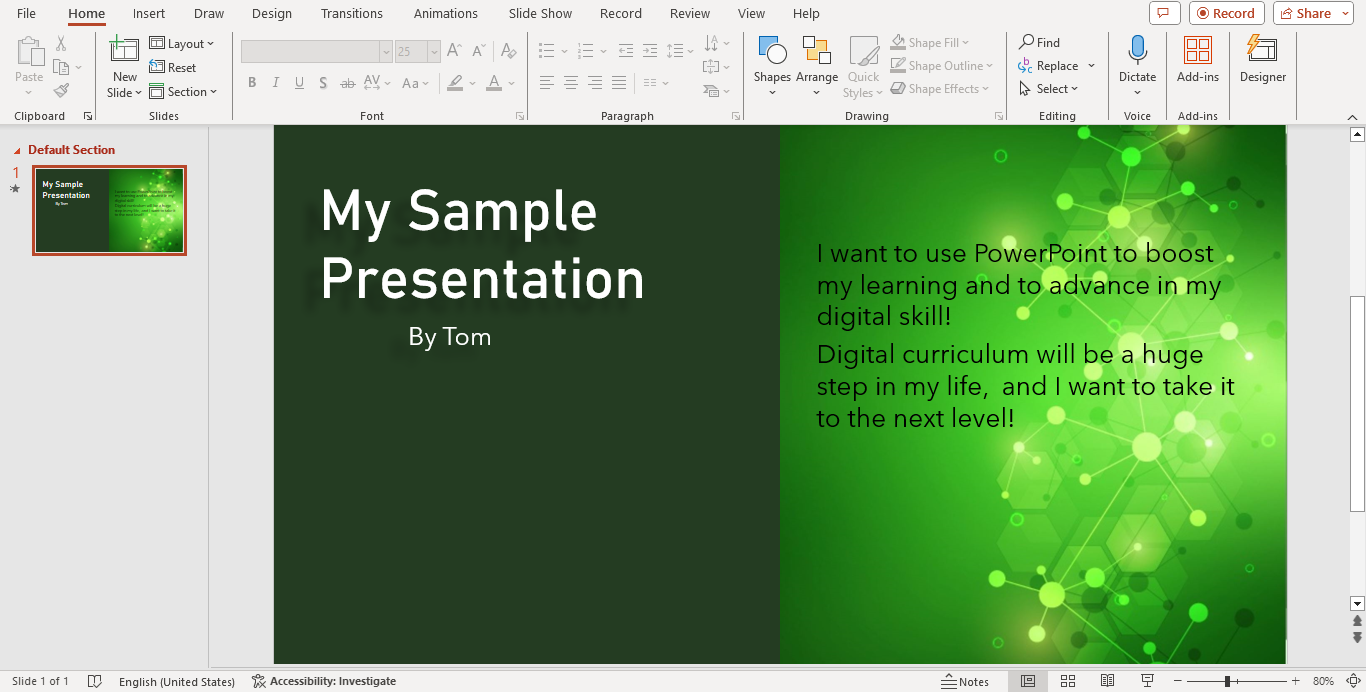This screenshot has height=692, width=1366.
Task: Click Decrease Indent icon
Action: pos(626,50)
